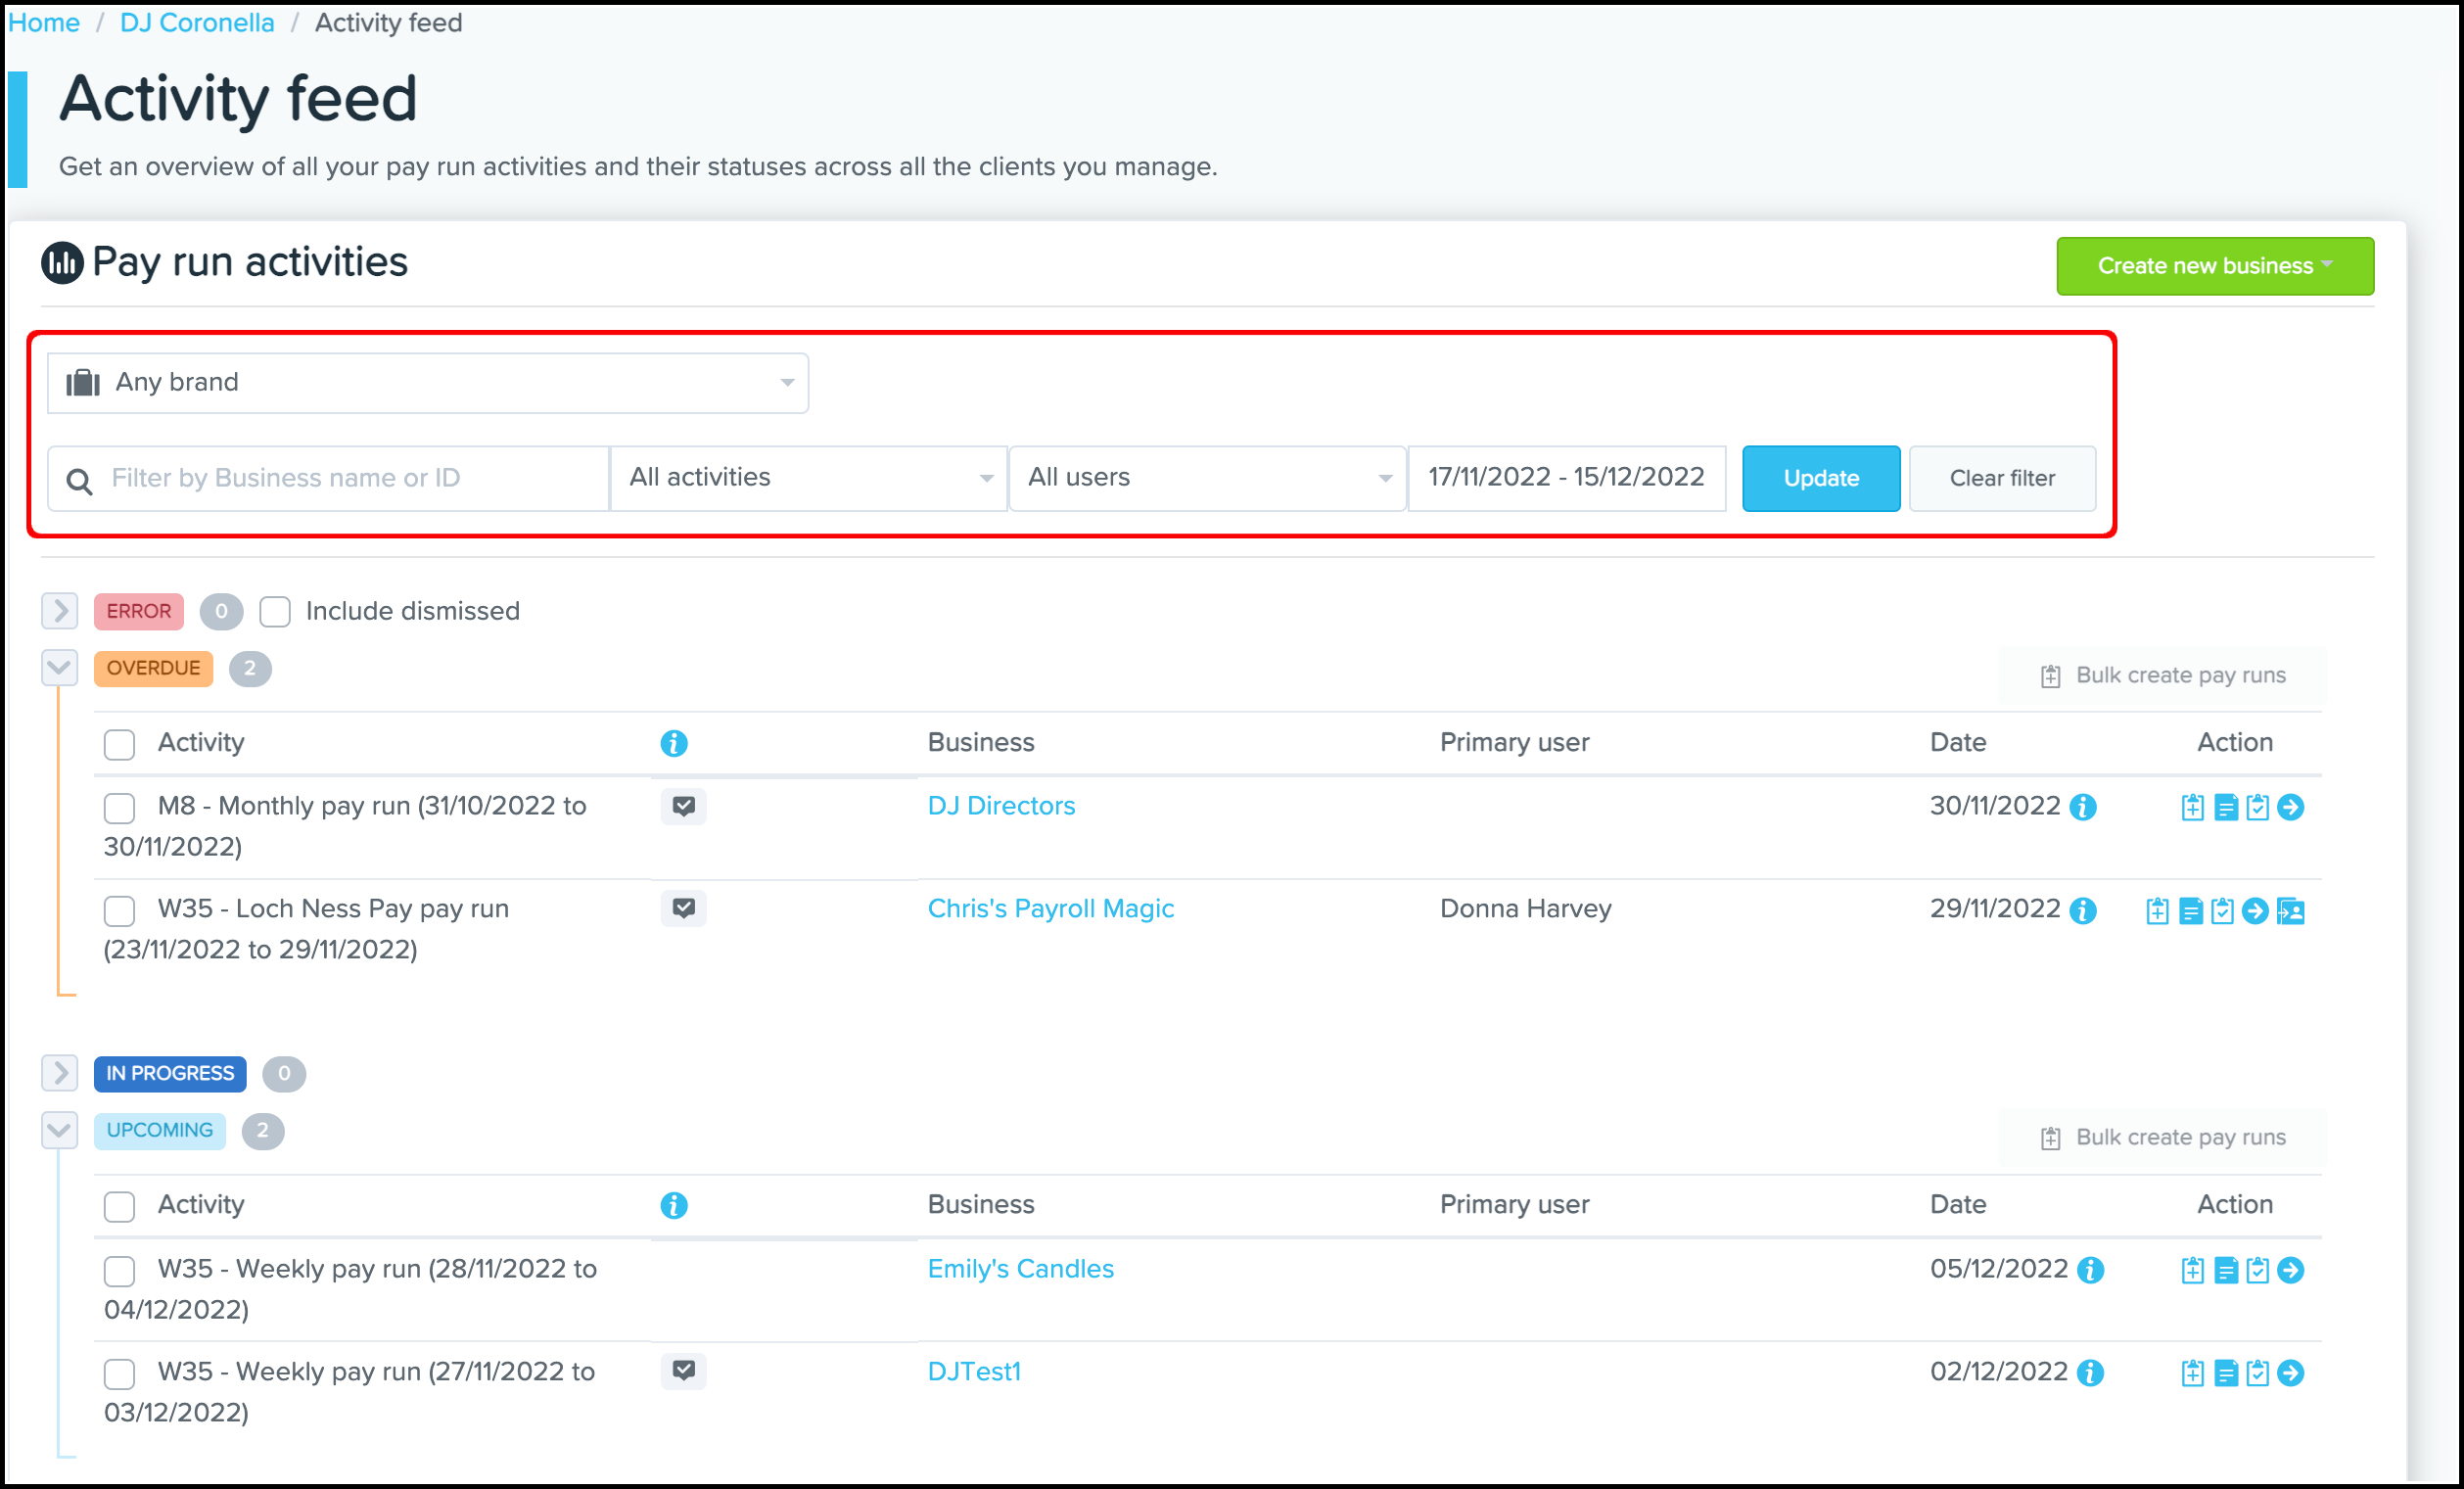Screen dimensions: 2464x1489
Task: Click the OVERDUE status badge
Action: coord(153,668)
